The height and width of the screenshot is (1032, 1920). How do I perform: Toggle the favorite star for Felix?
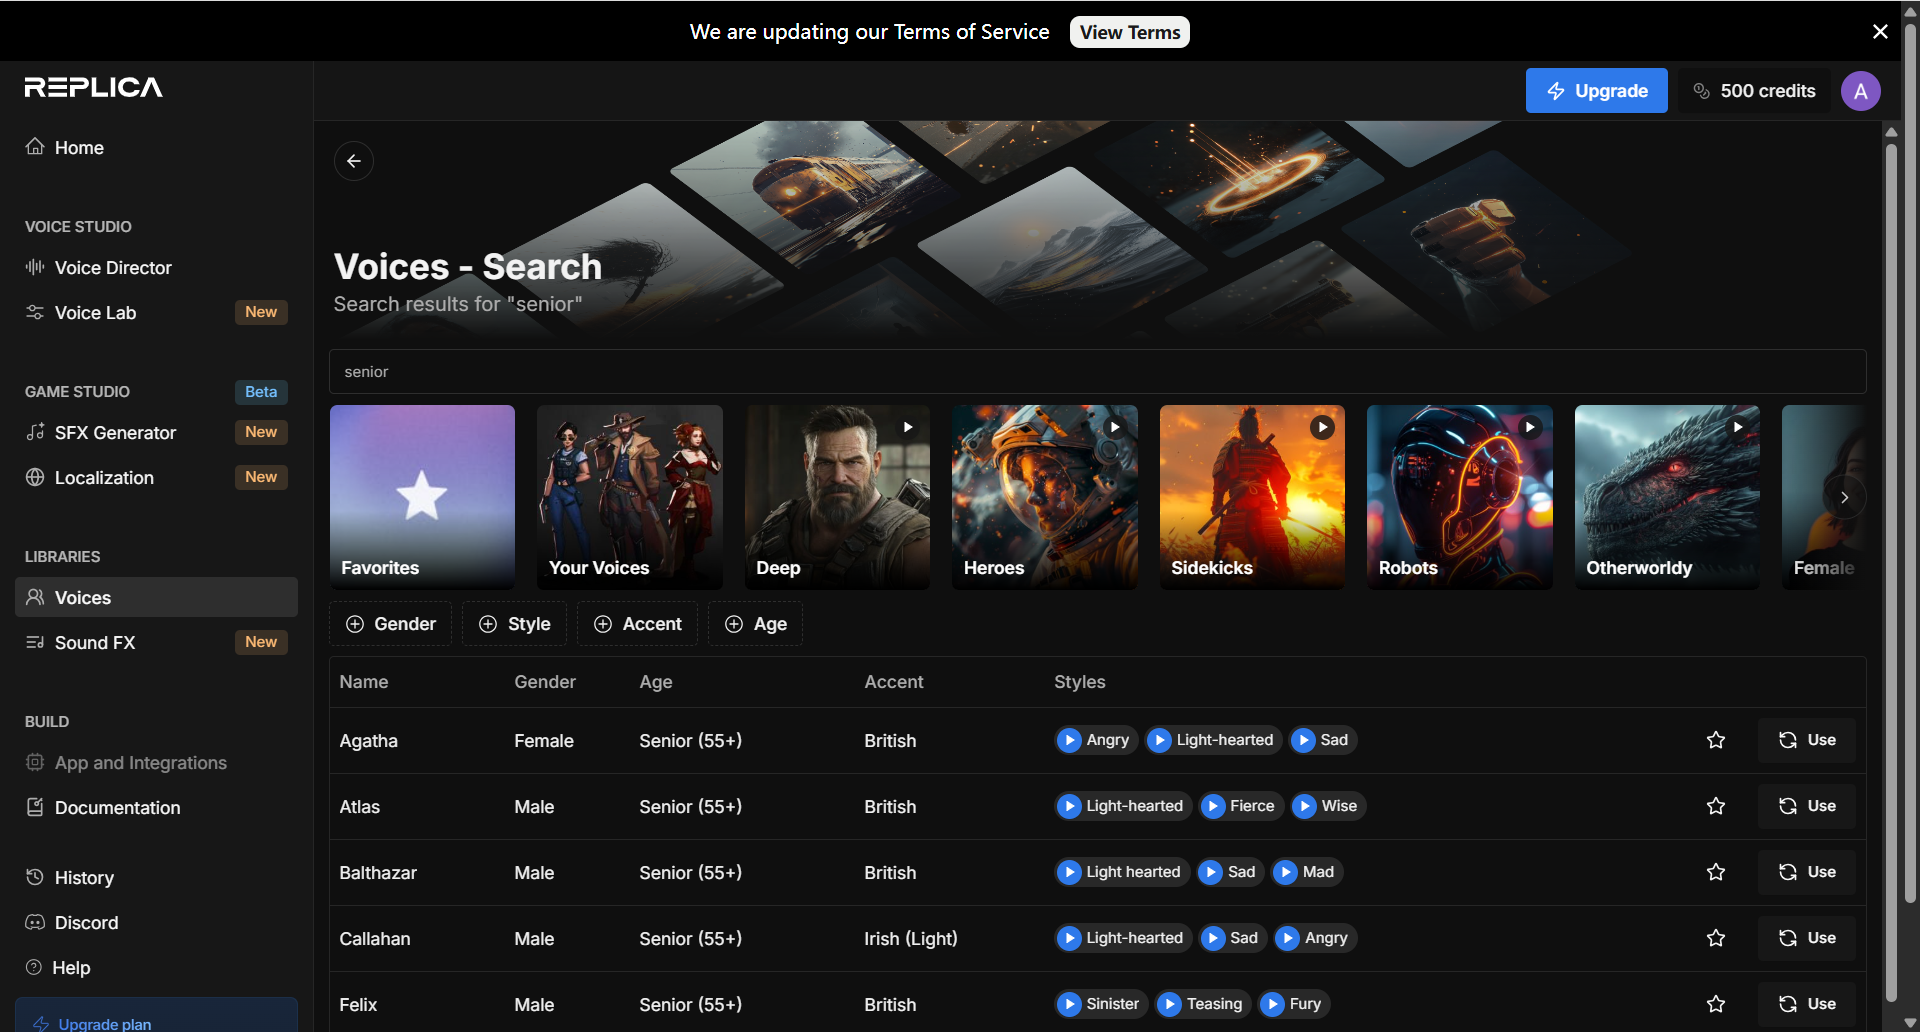point(1716,1004)
